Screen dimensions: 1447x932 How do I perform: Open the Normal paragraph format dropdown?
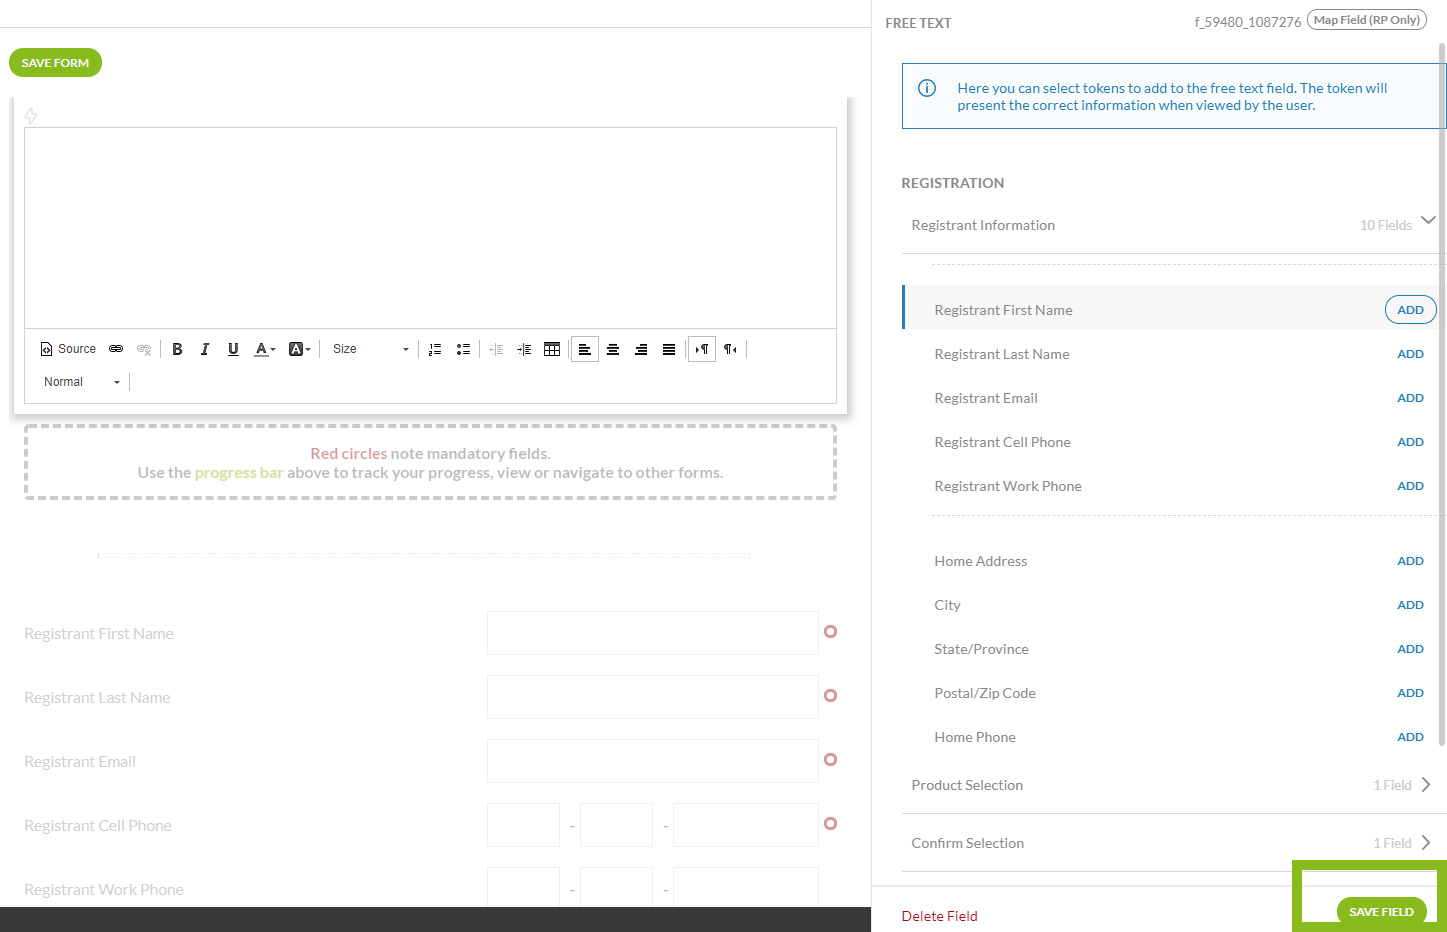click(x=82, y=382)
